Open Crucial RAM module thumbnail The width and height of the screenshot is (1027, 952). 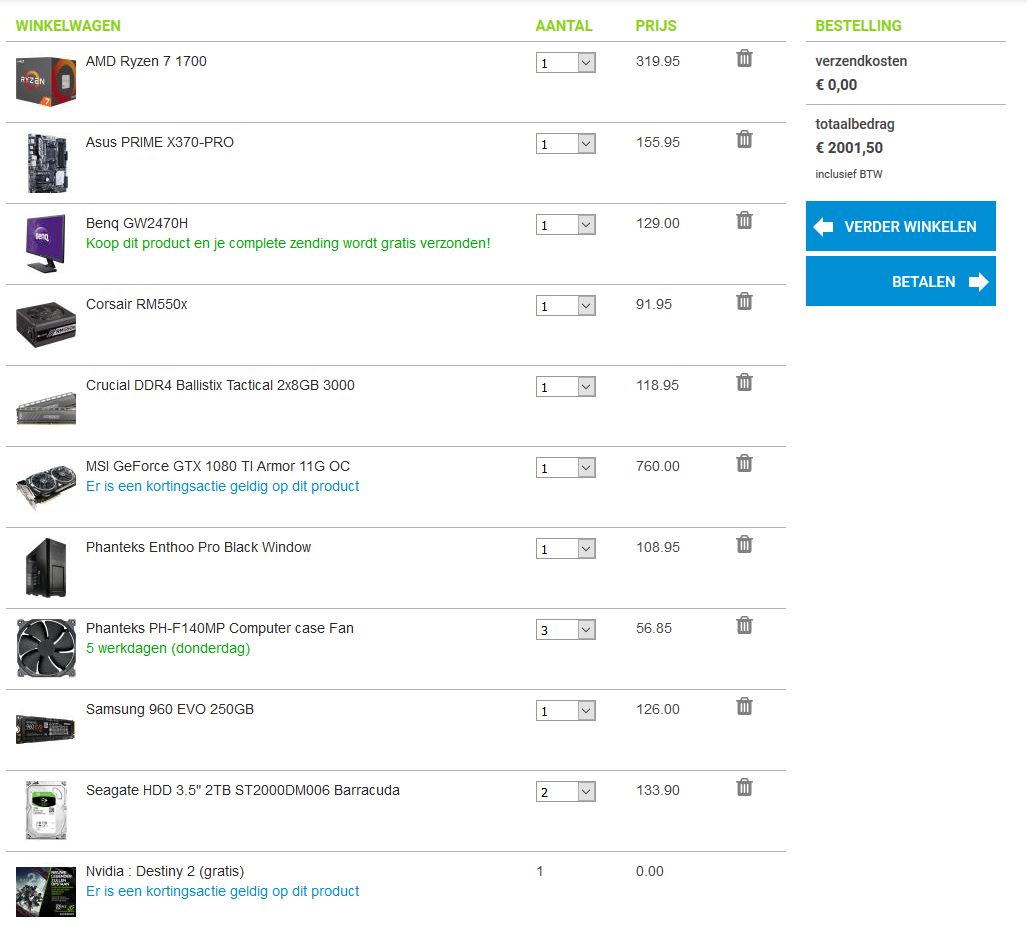tap(46, 407)
